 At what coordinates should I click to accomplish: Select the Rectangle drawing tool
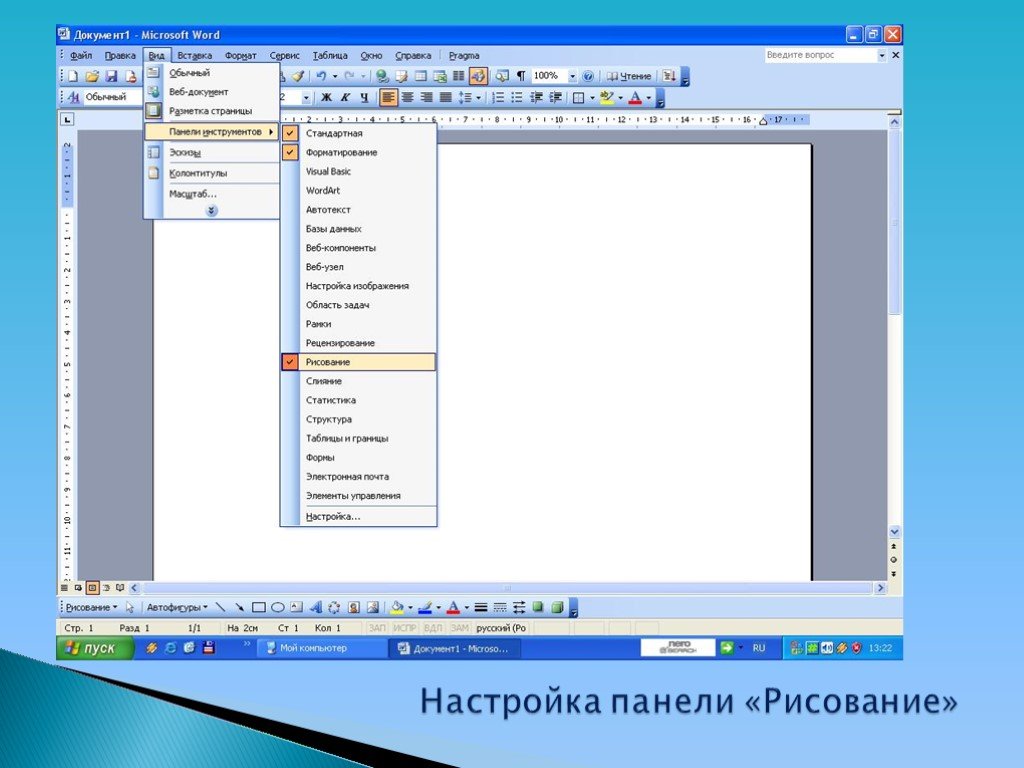click(259, 607)
